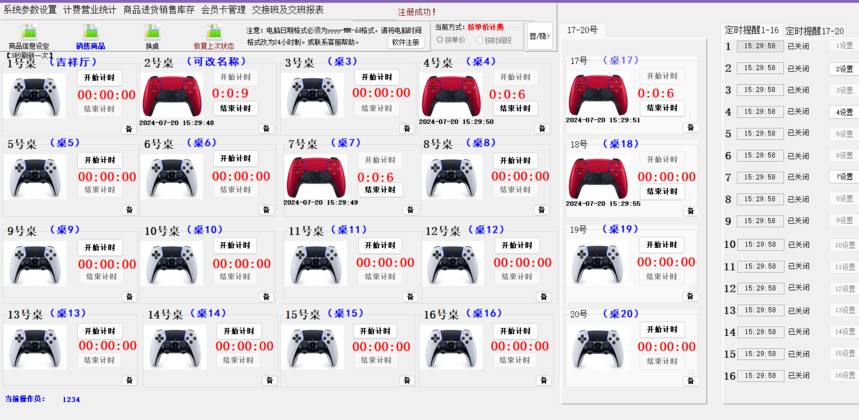This screenshot has height=420, width=859.
Task: Start timing on table 11
Action: [x=380, y=245]
